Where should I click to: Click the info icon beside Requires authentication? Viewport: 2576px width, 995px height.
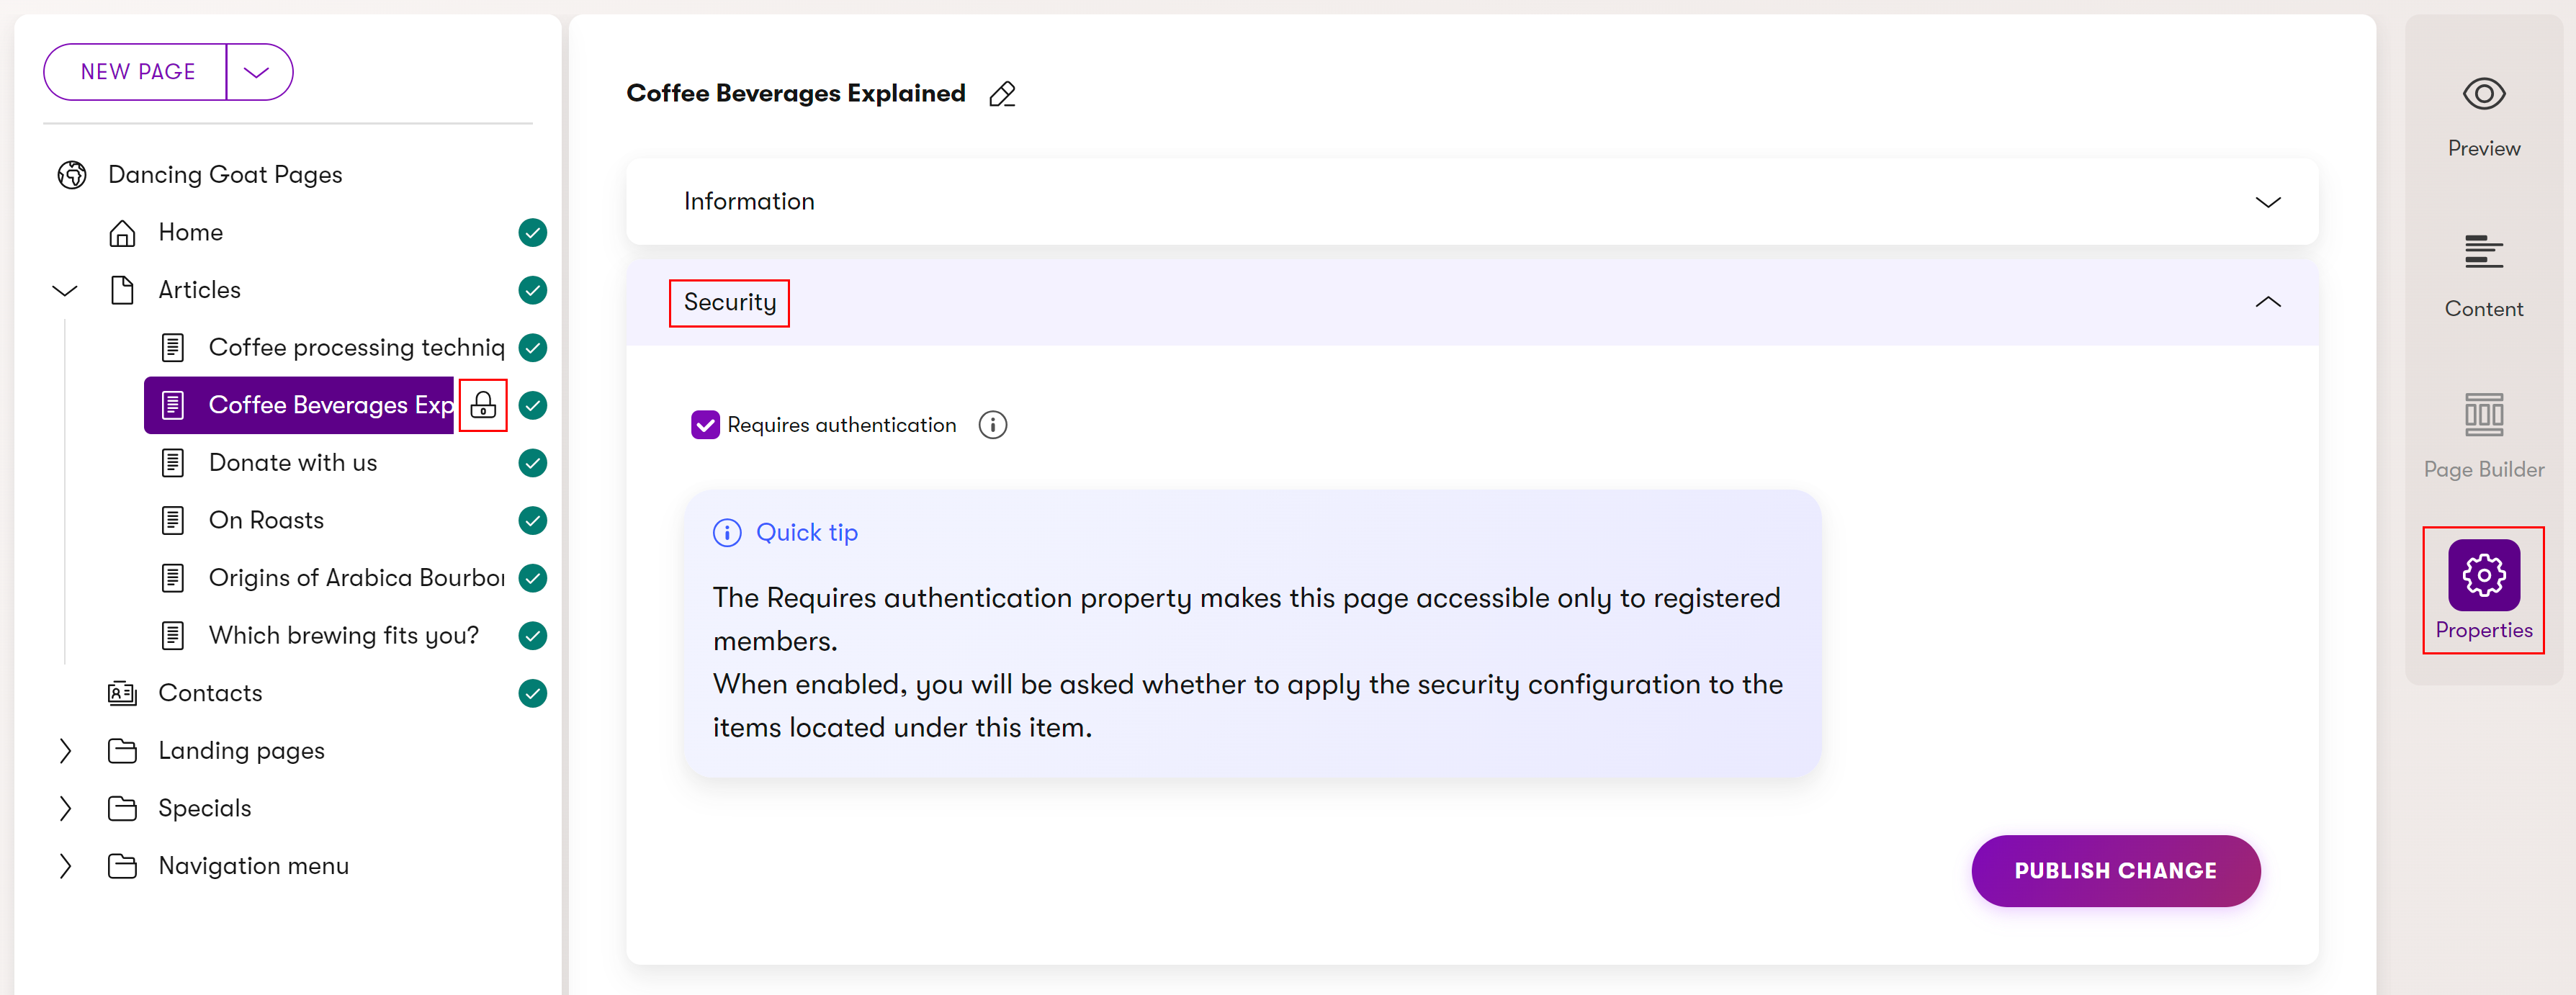pyautogui.click(x=992, y=425)
